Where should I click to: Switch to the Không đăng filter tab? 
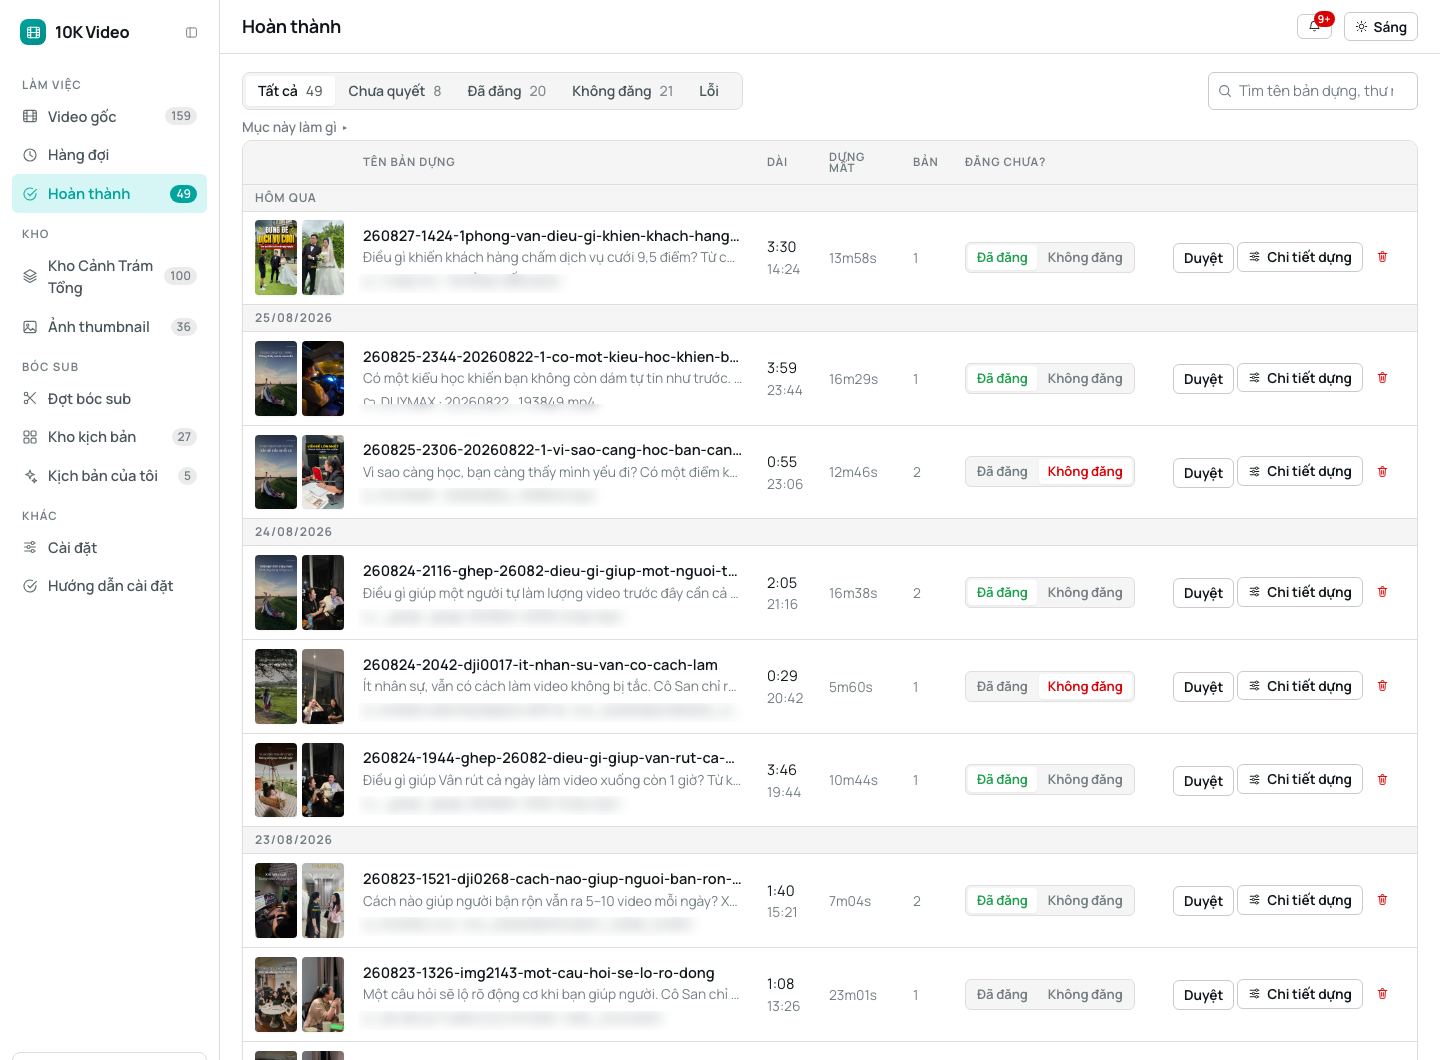click(623, 91)
